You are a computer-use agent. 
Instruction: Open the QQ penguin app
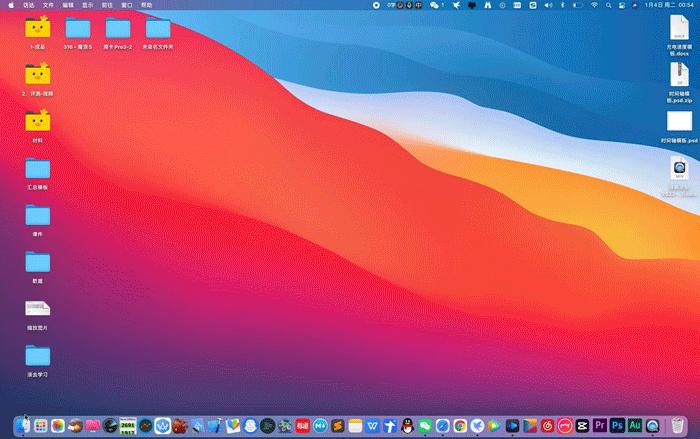pyautogui.click(x=407, y=426)
